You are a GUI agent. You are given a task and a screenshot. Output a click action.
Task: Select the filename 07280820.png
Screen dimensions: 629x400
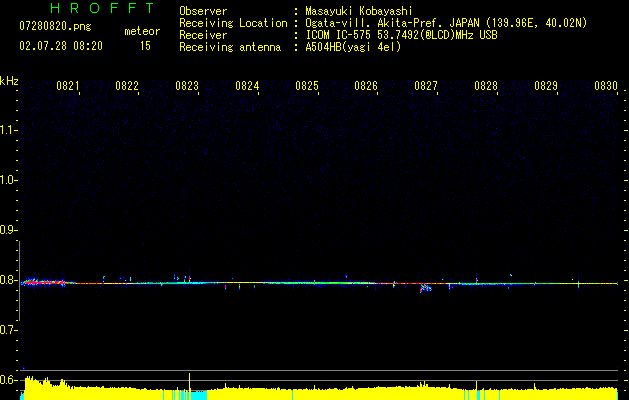[55, 26]
